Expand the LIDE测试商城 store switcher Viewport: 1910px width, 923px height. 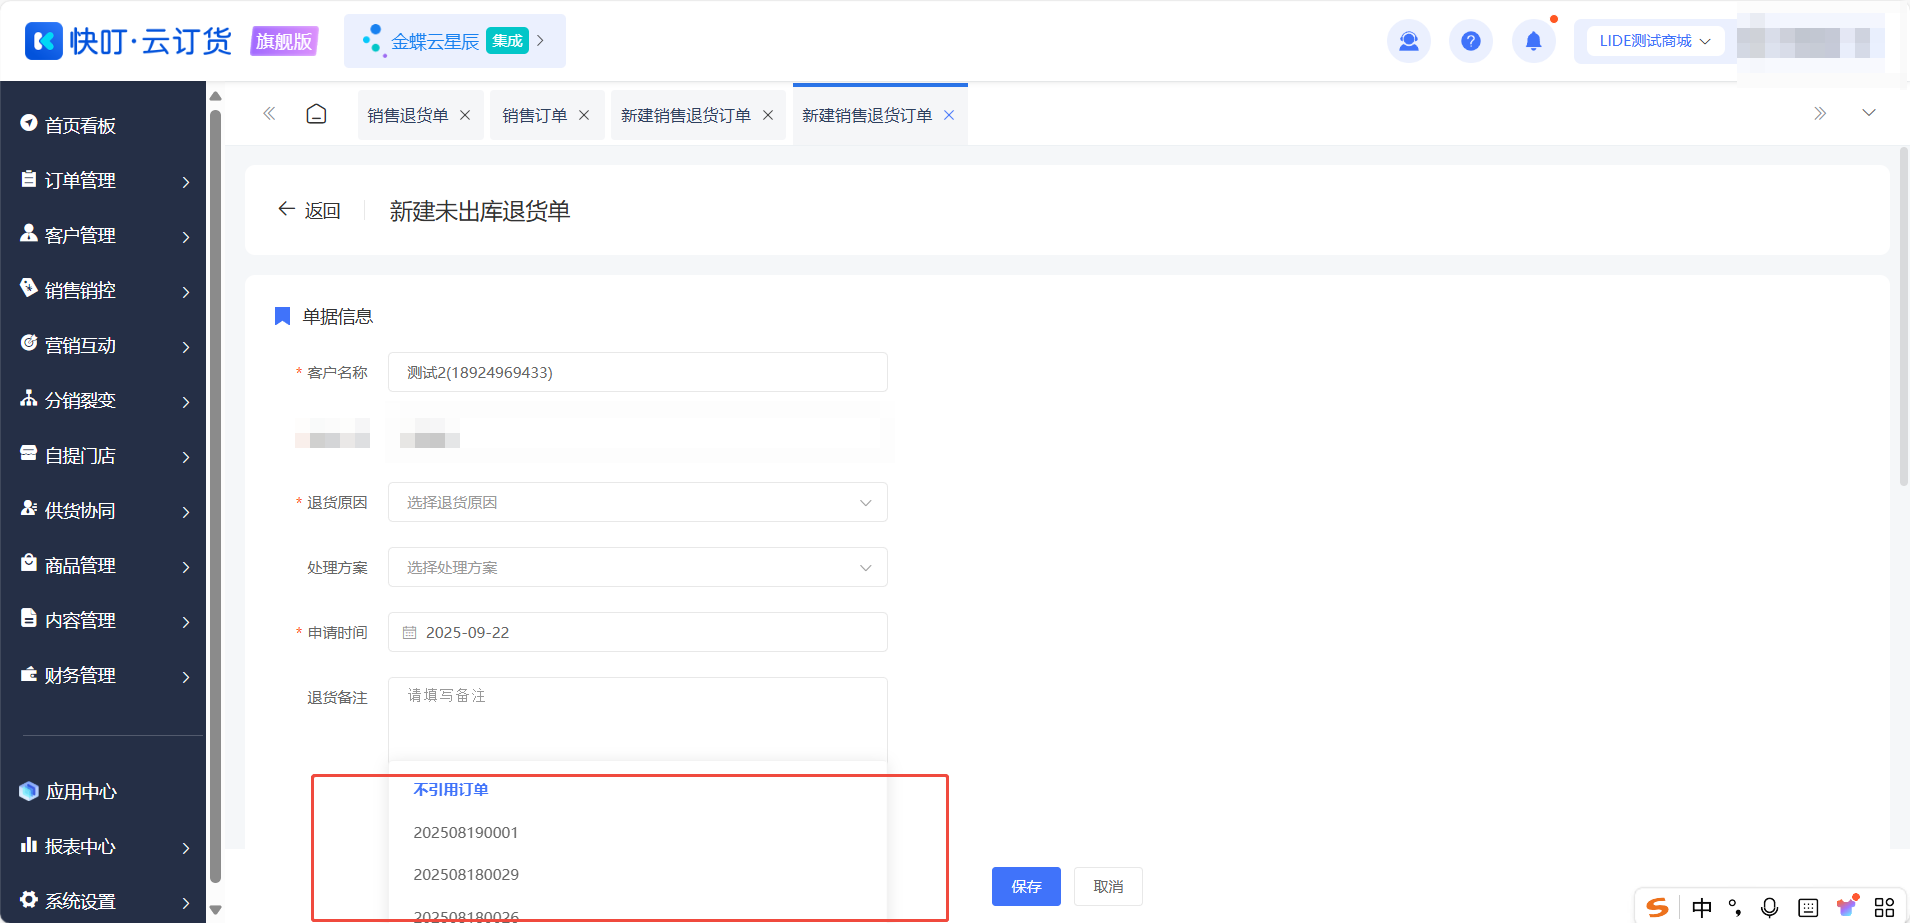tap(1655, 41)
